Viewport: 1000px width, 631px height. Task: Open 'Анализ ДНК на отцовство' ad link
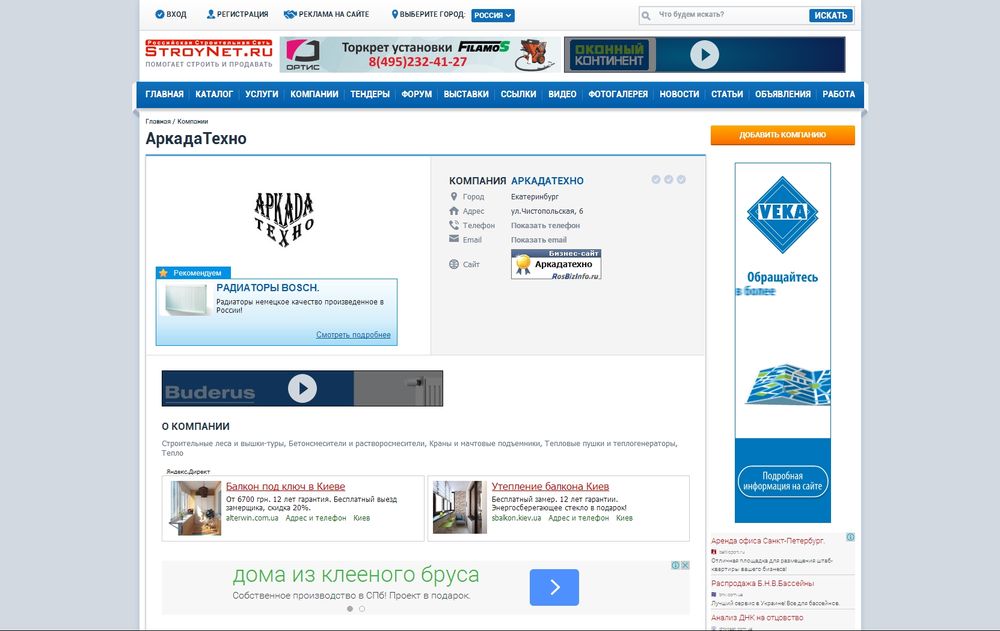(757, 618)
